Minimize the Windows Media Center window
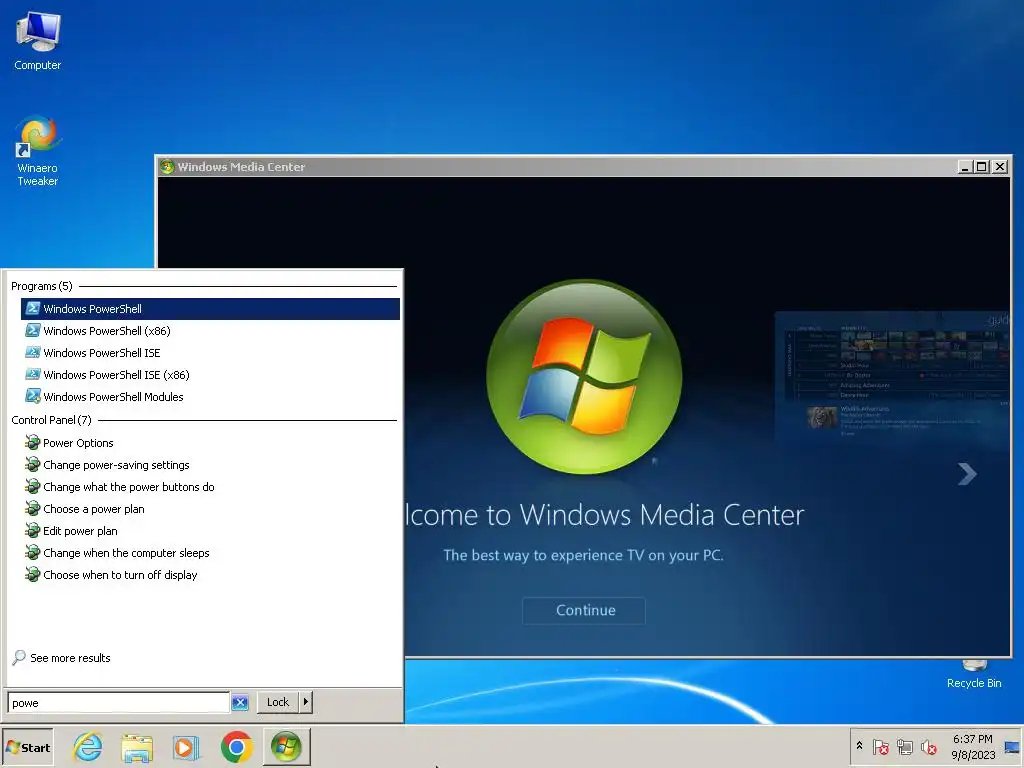The image size is (1024, 768). pyautogui.click(x=965, y=167)
